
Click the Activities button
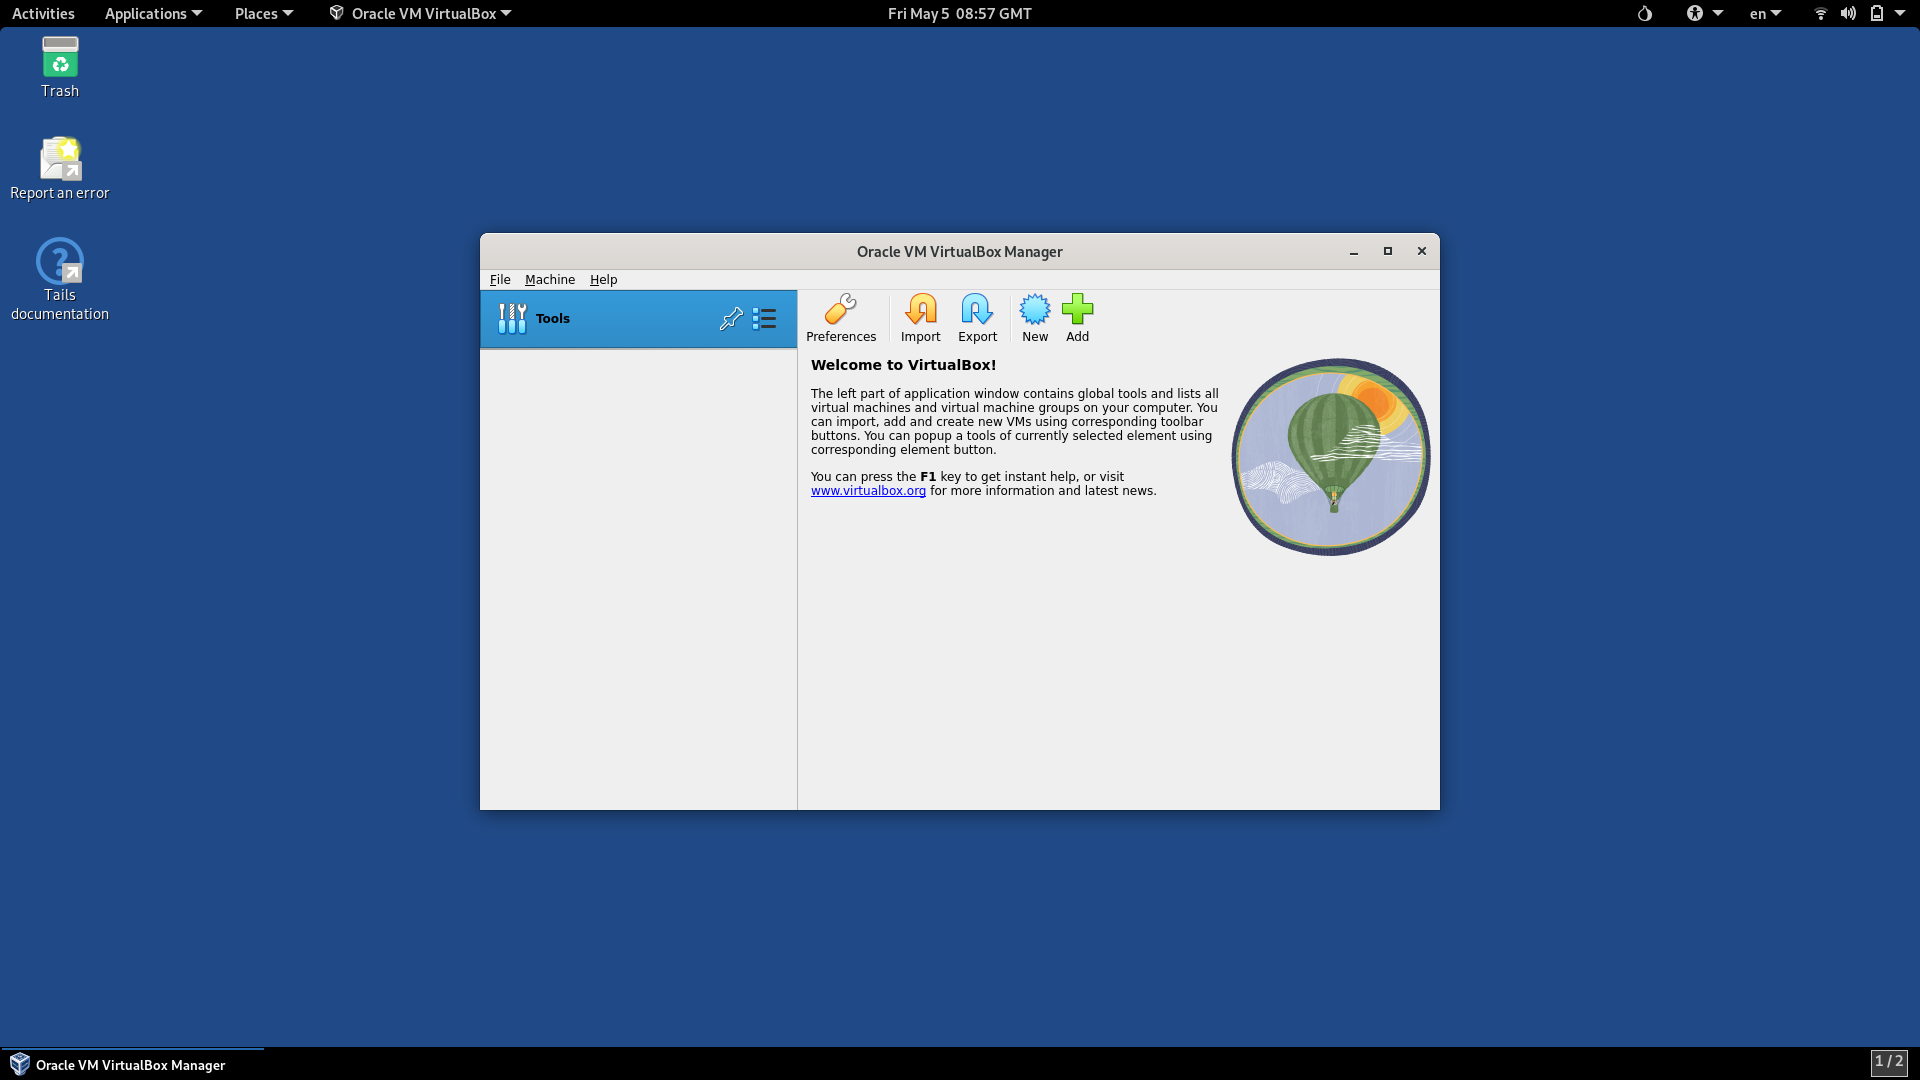(x=43, y=13)
